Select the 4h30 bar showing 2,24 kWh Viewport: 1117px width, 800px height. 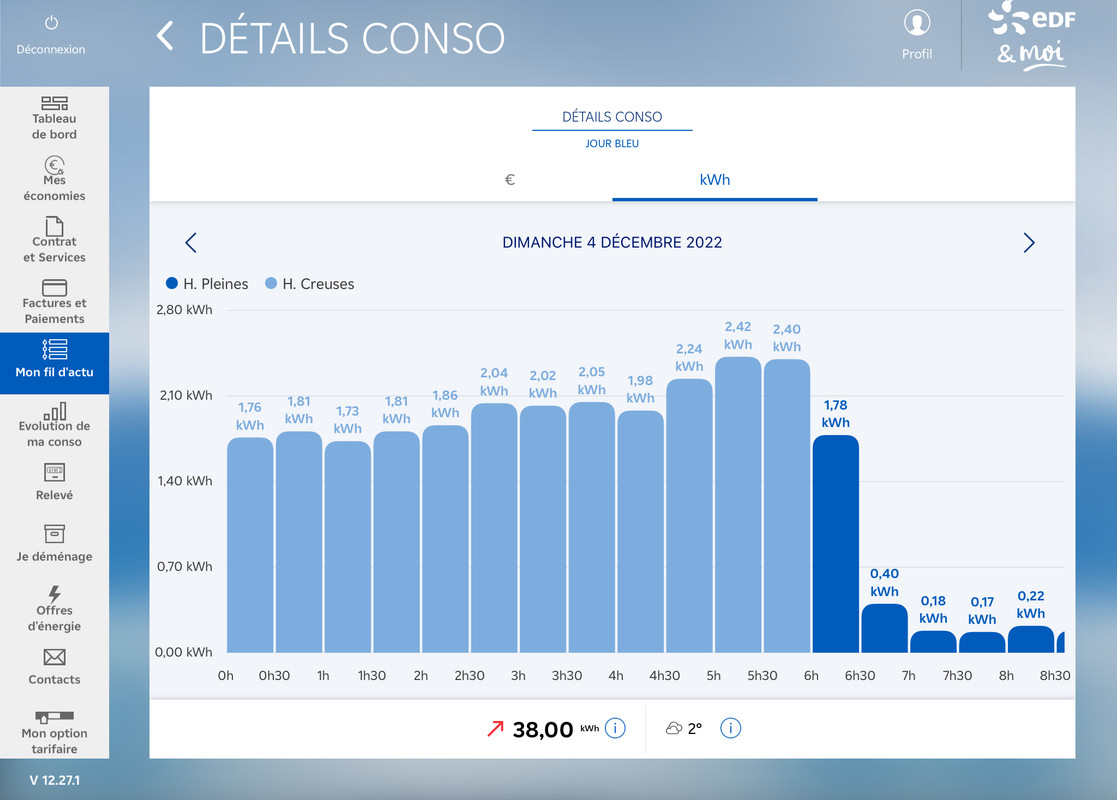click(x=689, y=516)
